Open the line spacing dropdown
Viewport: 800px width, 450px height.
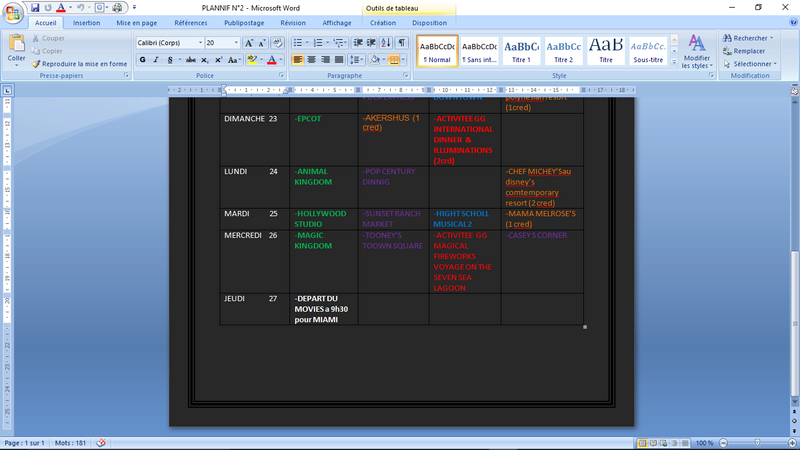coord(356,60)
